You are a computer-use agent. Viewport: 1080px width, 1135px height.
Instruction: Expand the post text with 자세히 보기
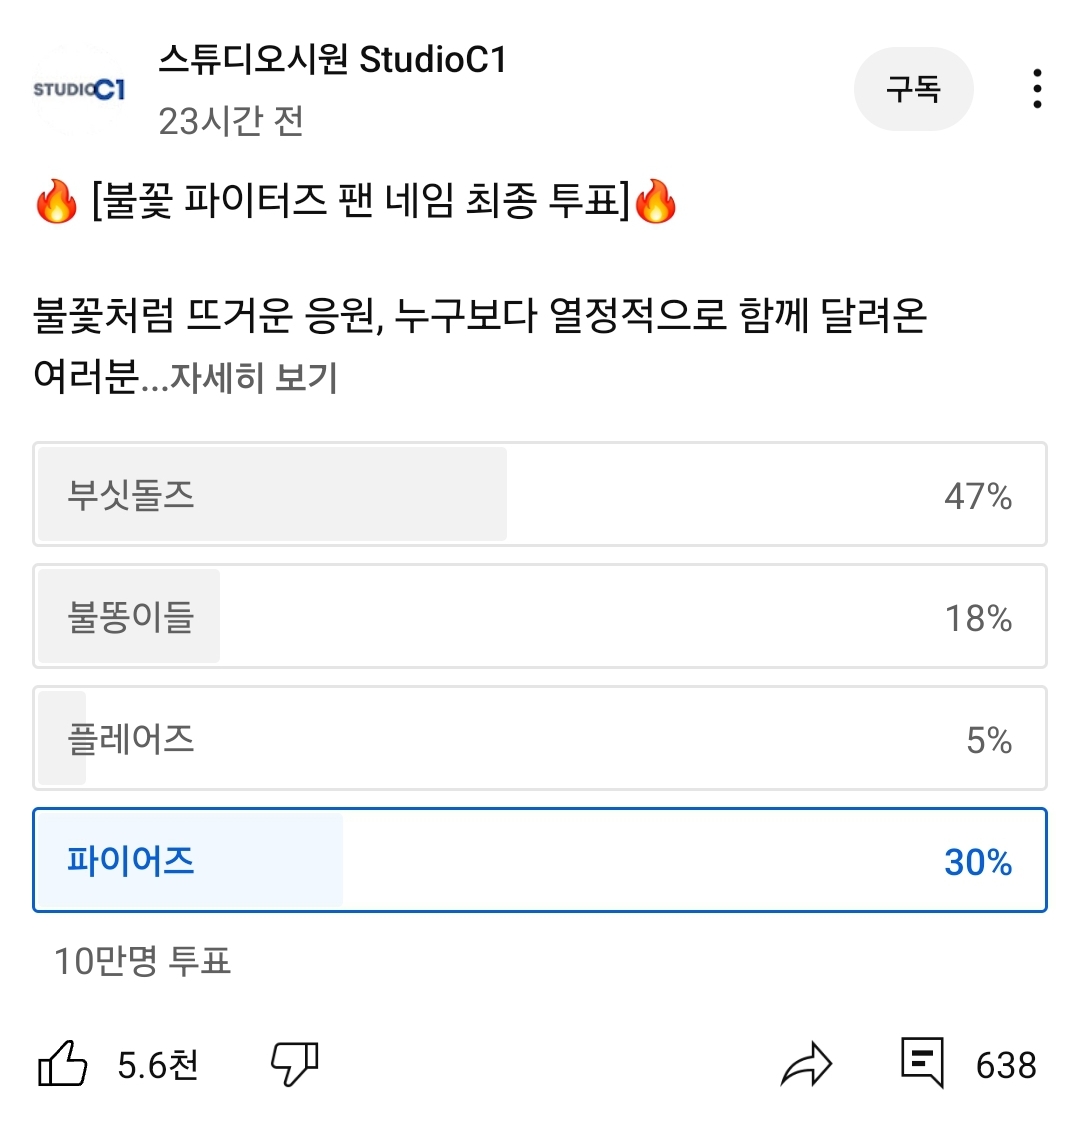point(253,377)
